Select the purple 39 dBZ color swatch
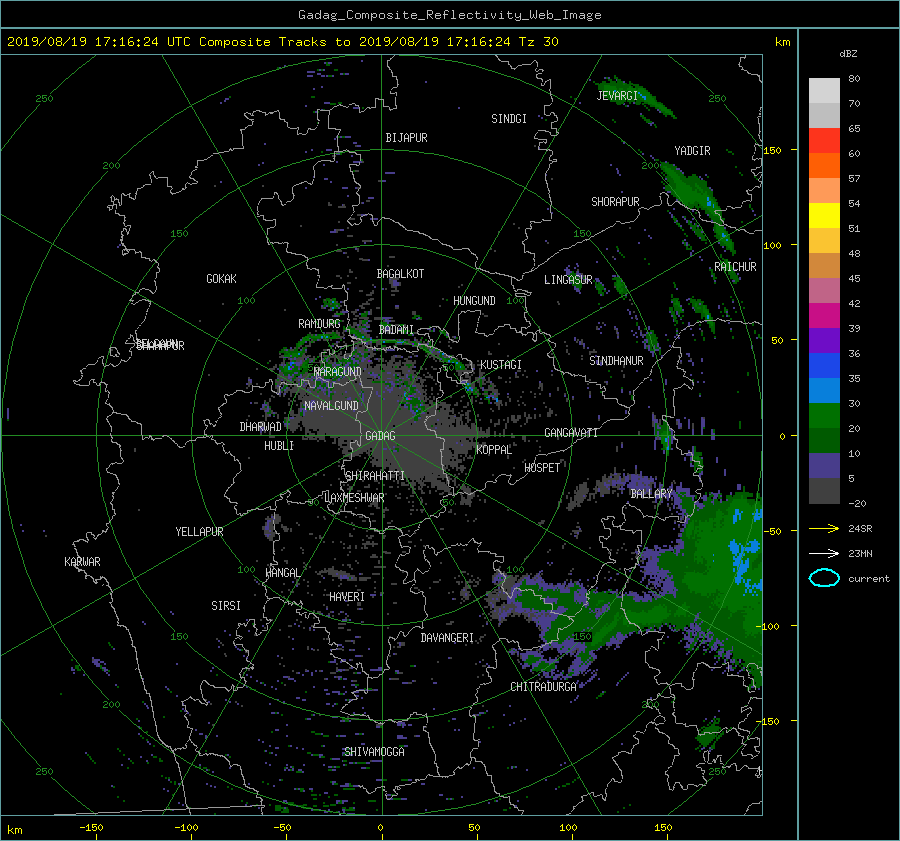This screenshot has width=900, height=841. click(824, 340)
